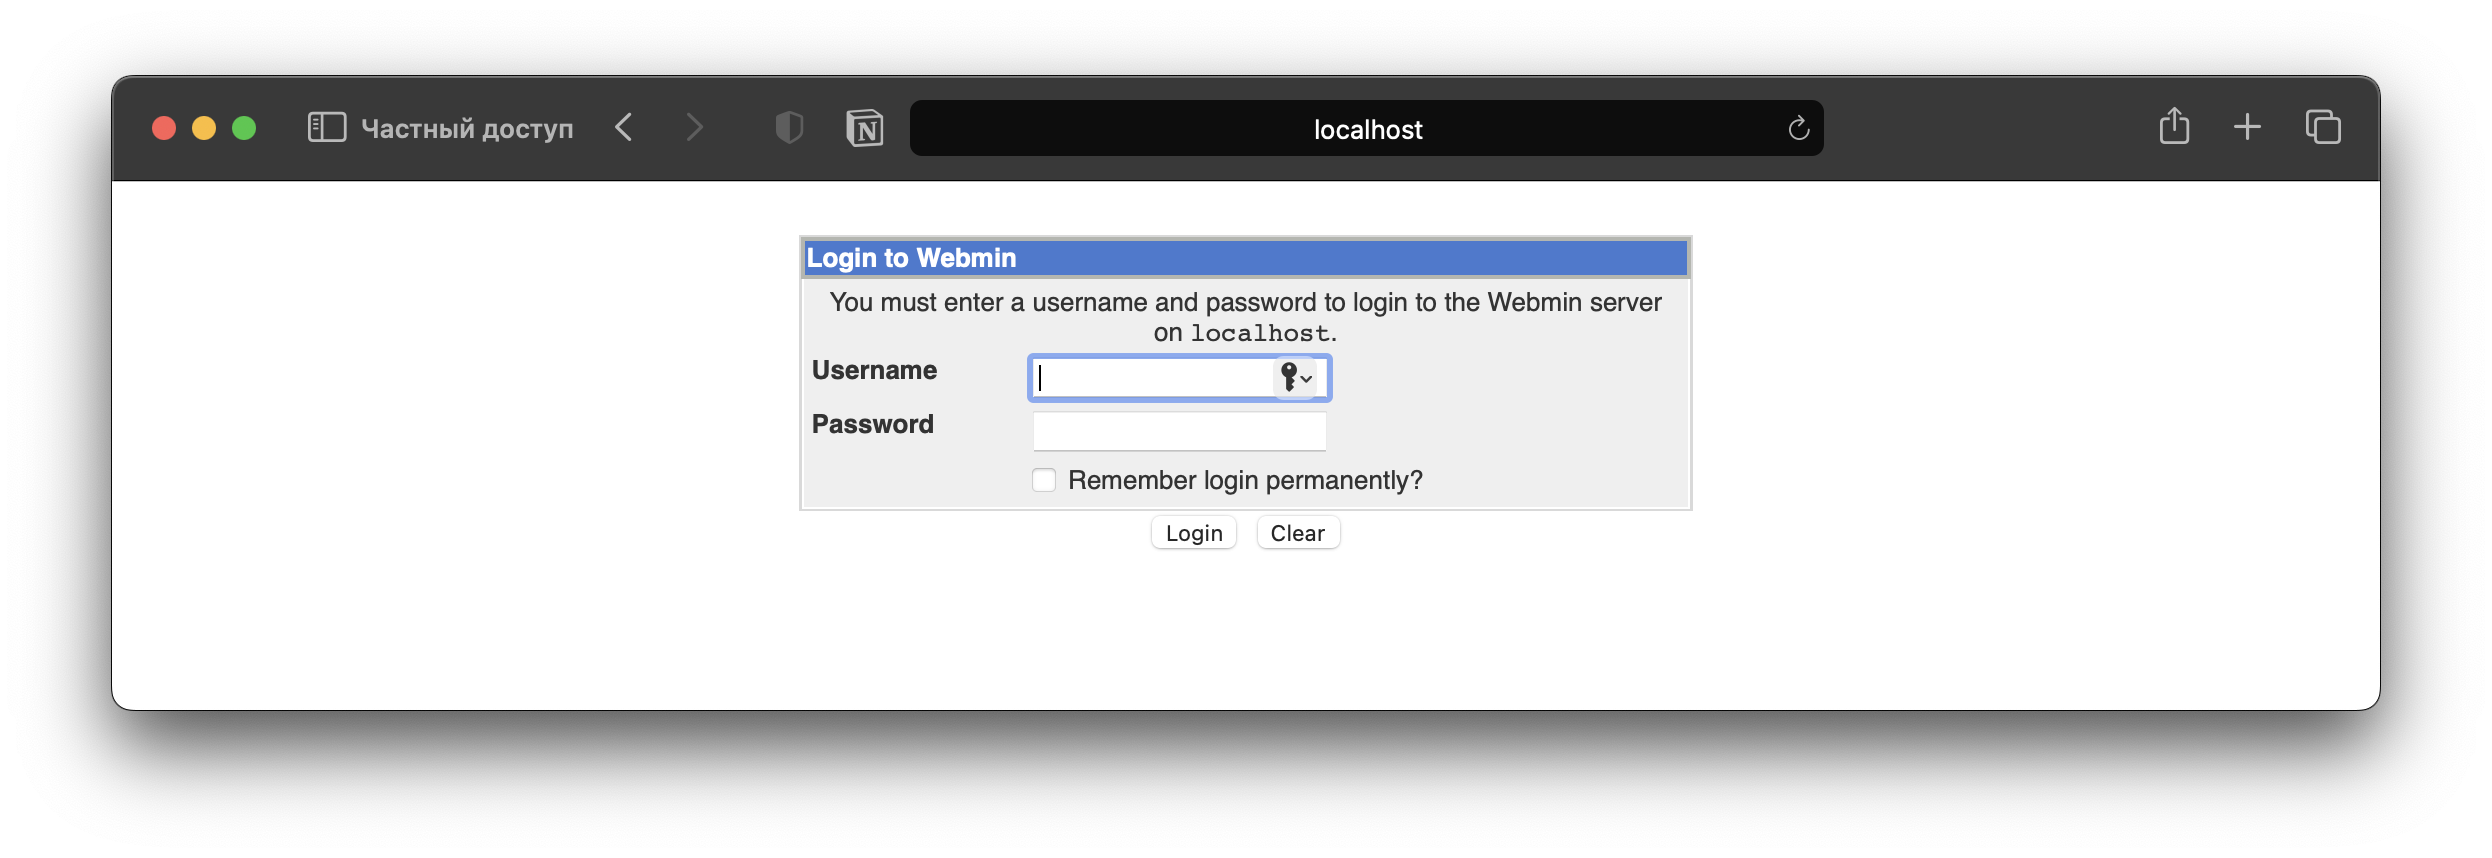Enter full screen with green button
Viewport: 2492px width, 858px height.
[x=244, y=128]
